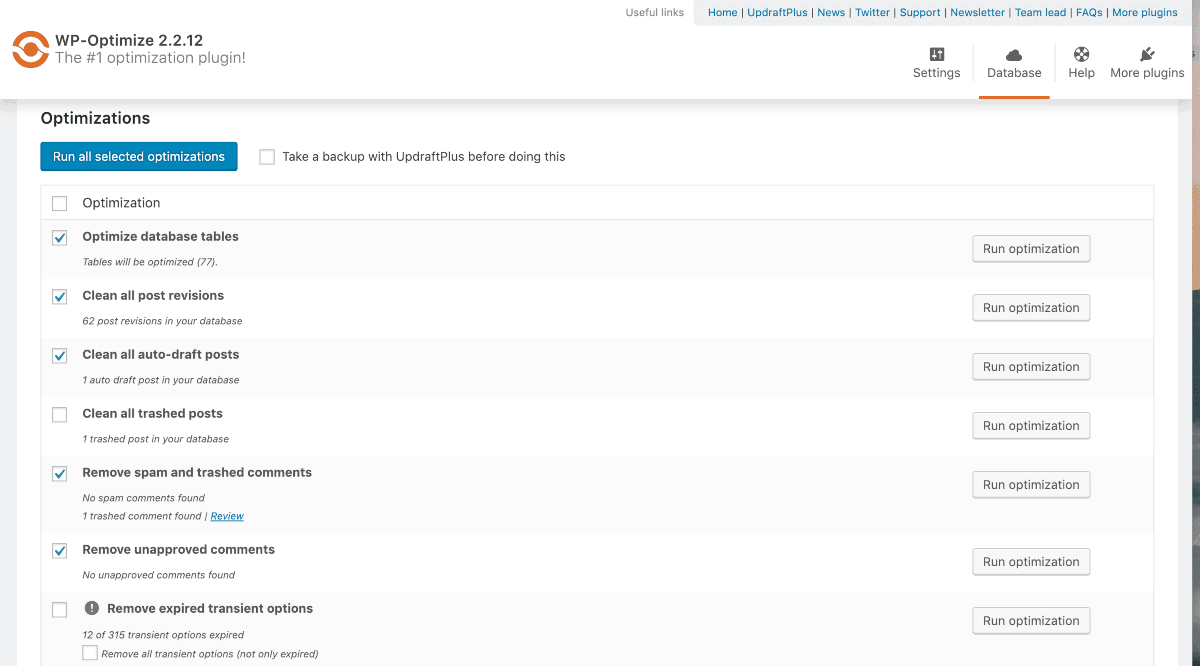Check Remove all transient options checkbox
Screen dimensions: 1200x666
[x=90, y=653]
